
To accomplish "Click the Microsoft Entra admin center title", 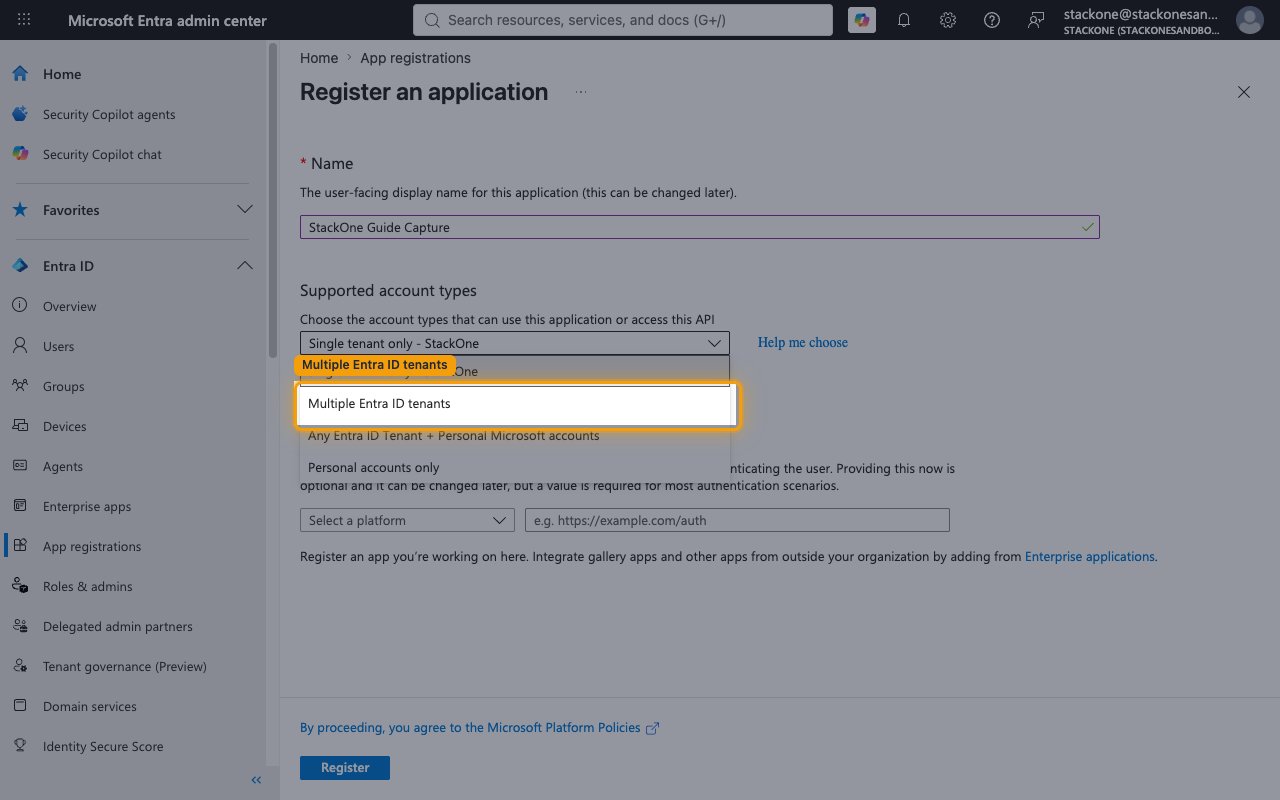I will [167, 20].
